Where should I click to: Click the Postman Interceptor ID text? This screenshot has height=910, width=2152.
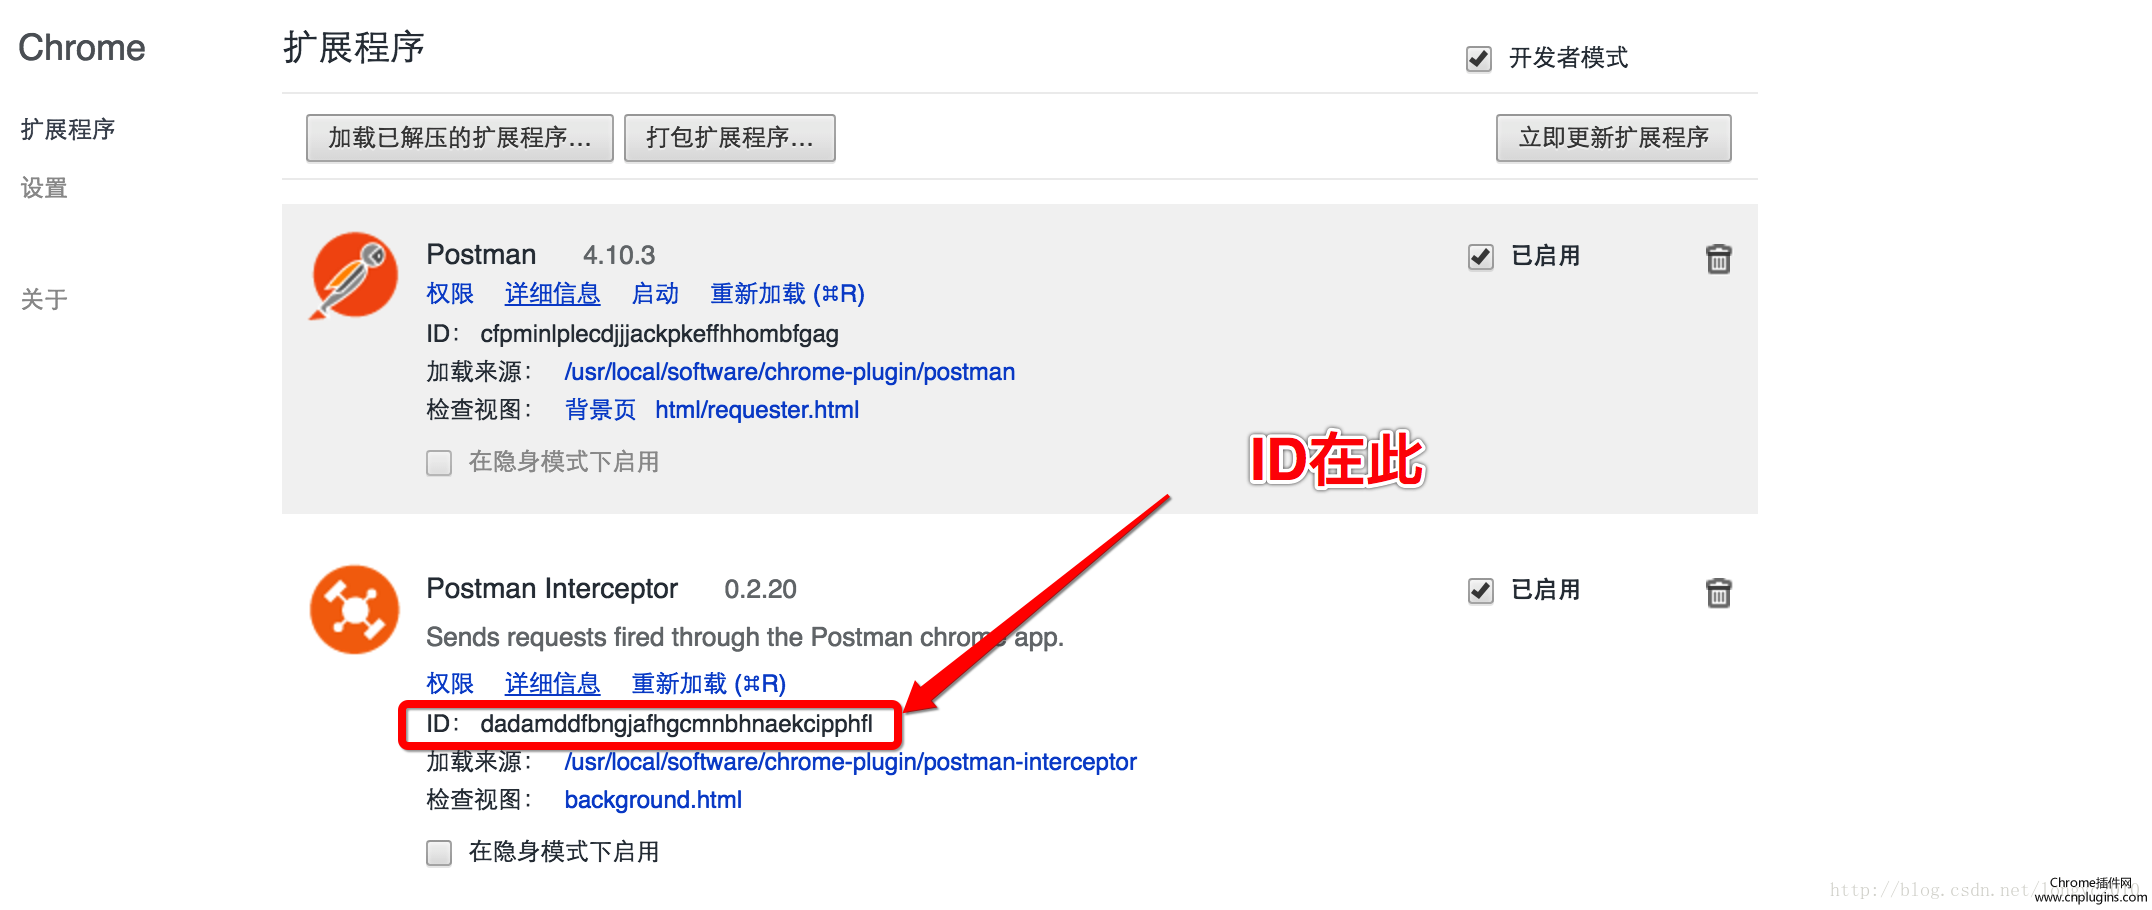[x=676, y=724]
